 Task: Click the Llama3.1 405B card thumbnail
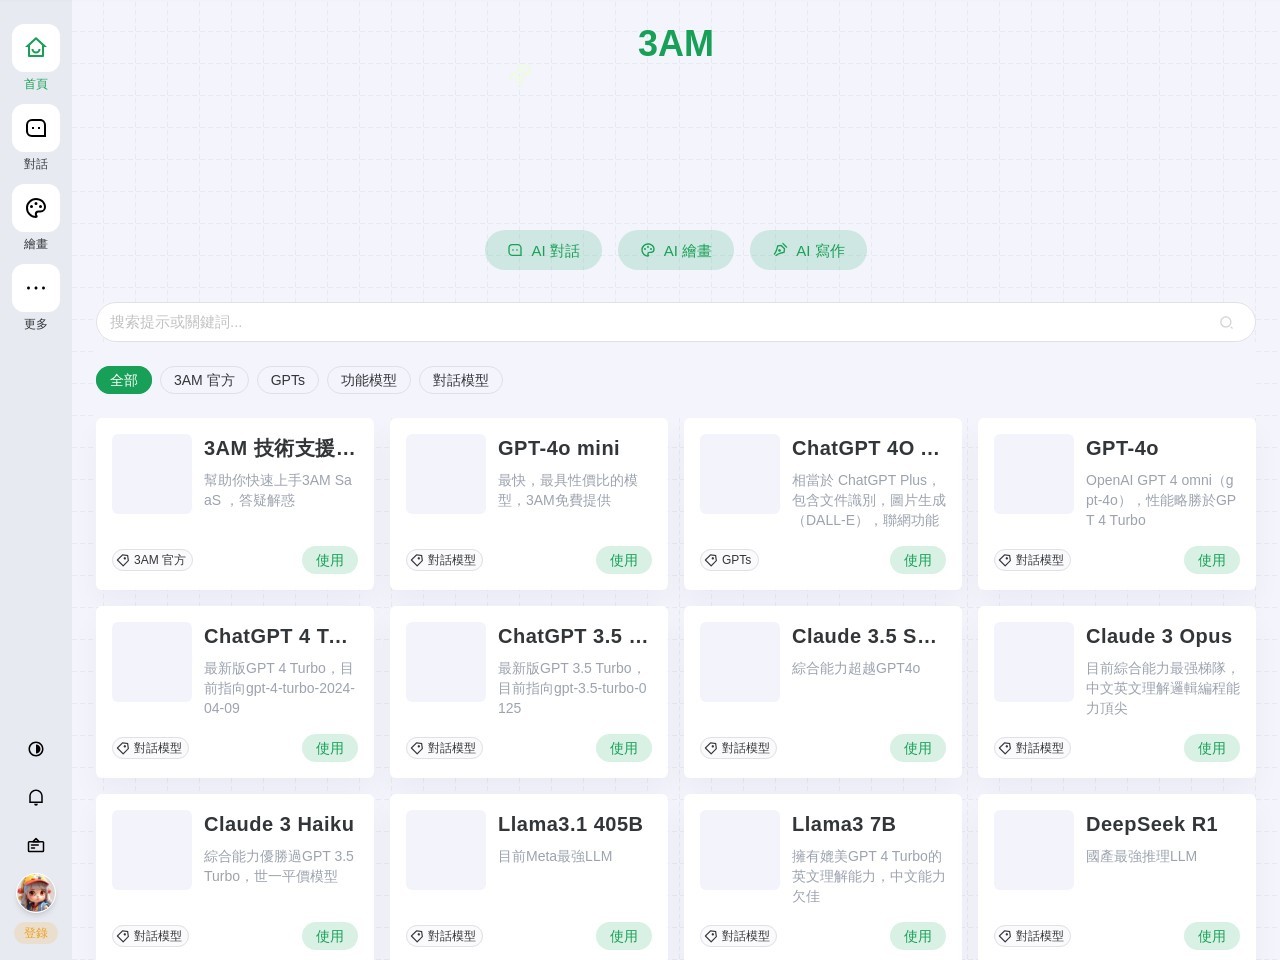pyautogui.click(x=446, y=850)
